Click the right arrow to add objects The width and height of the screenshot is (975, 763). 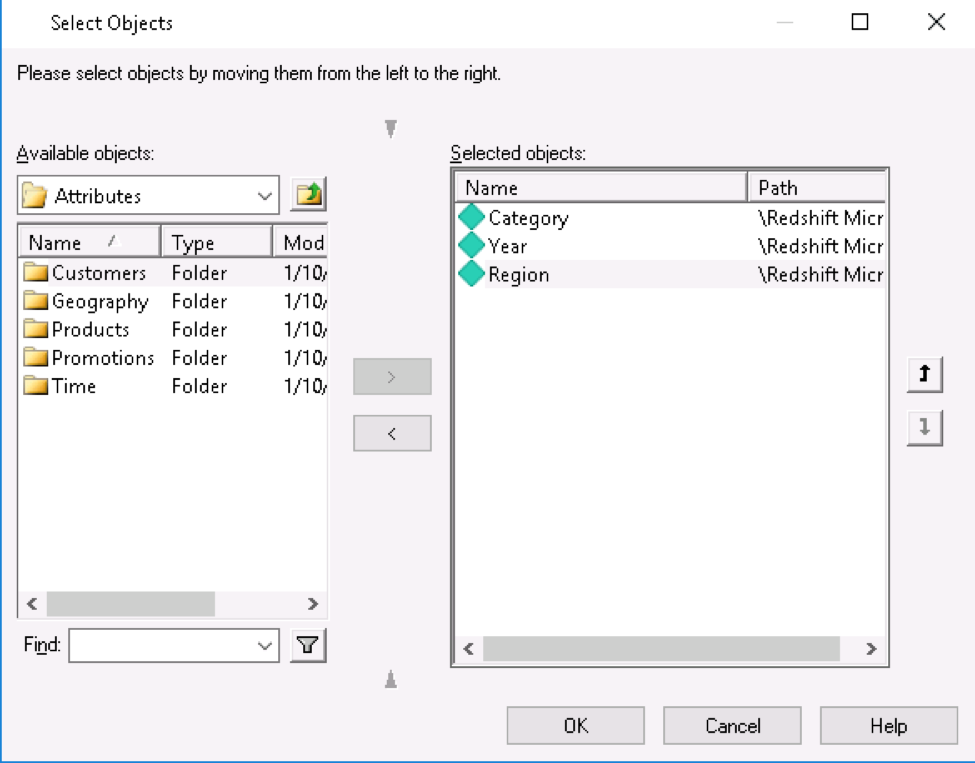point(391,376)
